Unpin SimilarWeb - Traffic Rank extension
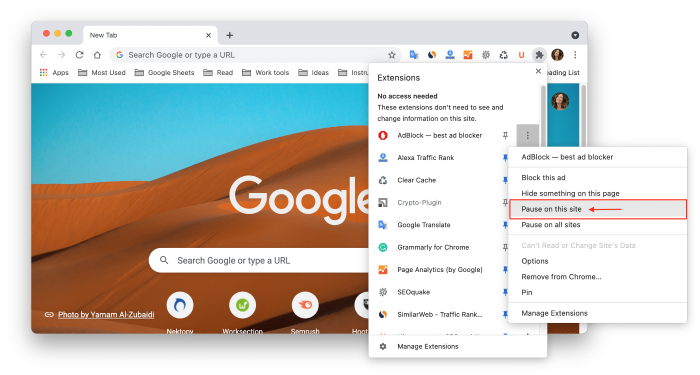Screen dimensions: 700x375 tap(505, 314)
